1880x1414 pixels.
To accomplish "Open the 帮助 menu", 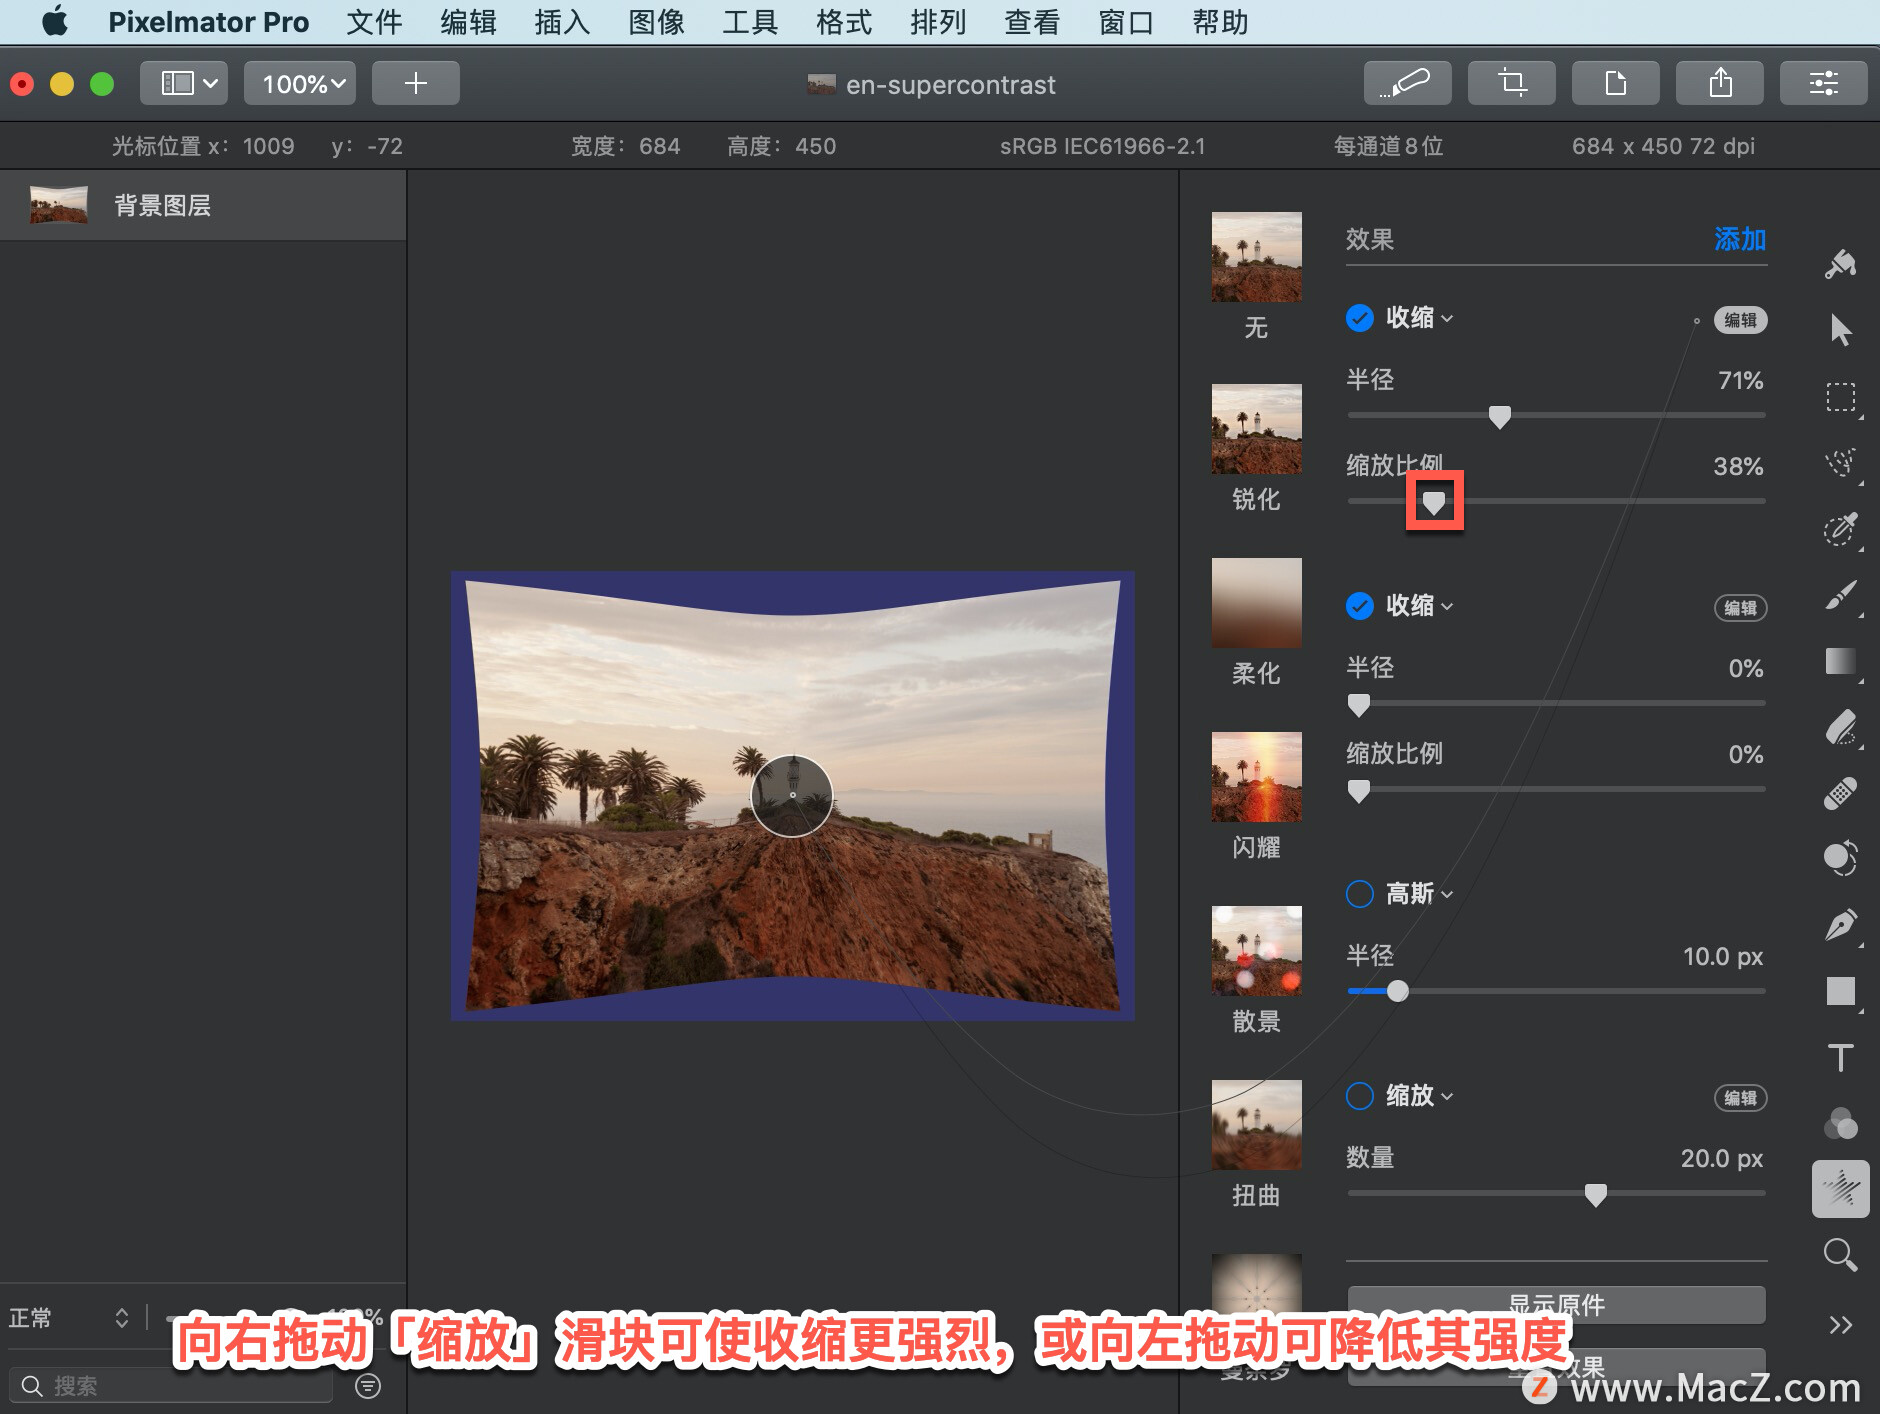I will (x=1220, y=22).
